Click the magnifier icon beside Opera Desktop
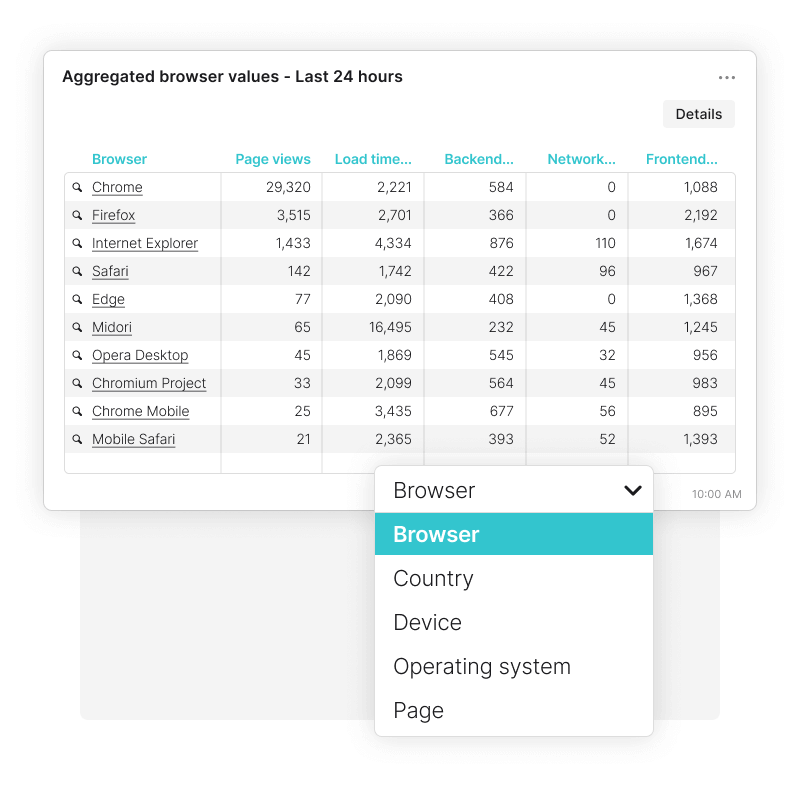This screenshot has height=800, width=800. (77, 356)
